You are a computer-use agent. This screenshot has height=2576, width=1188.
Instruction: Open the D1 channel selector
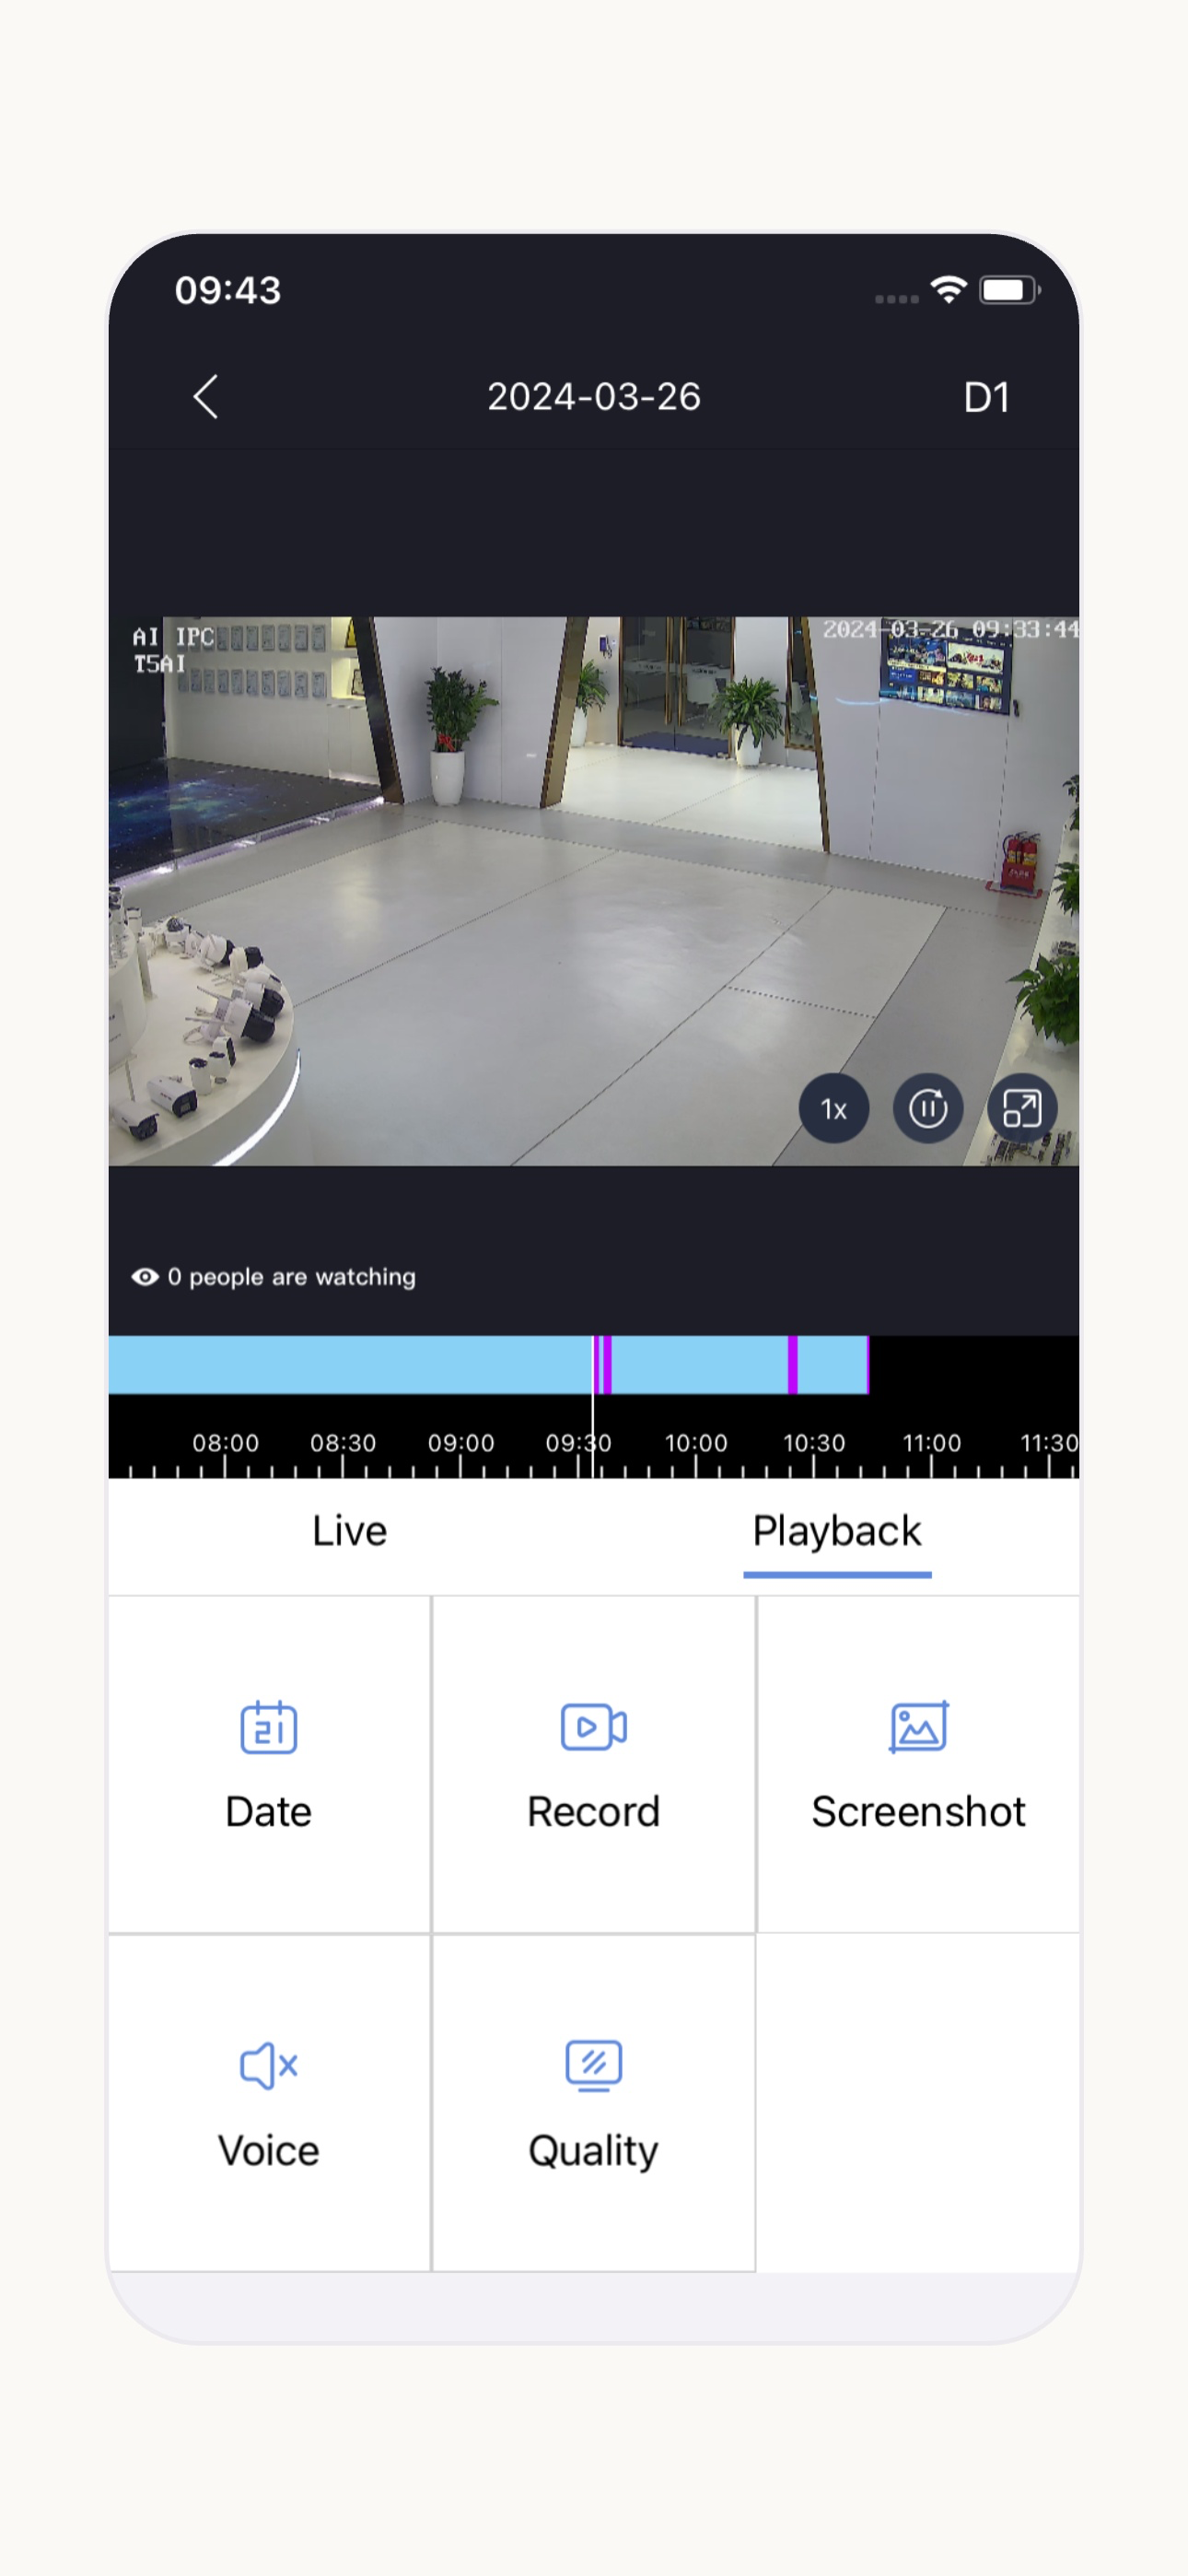(x=986, y=398)
